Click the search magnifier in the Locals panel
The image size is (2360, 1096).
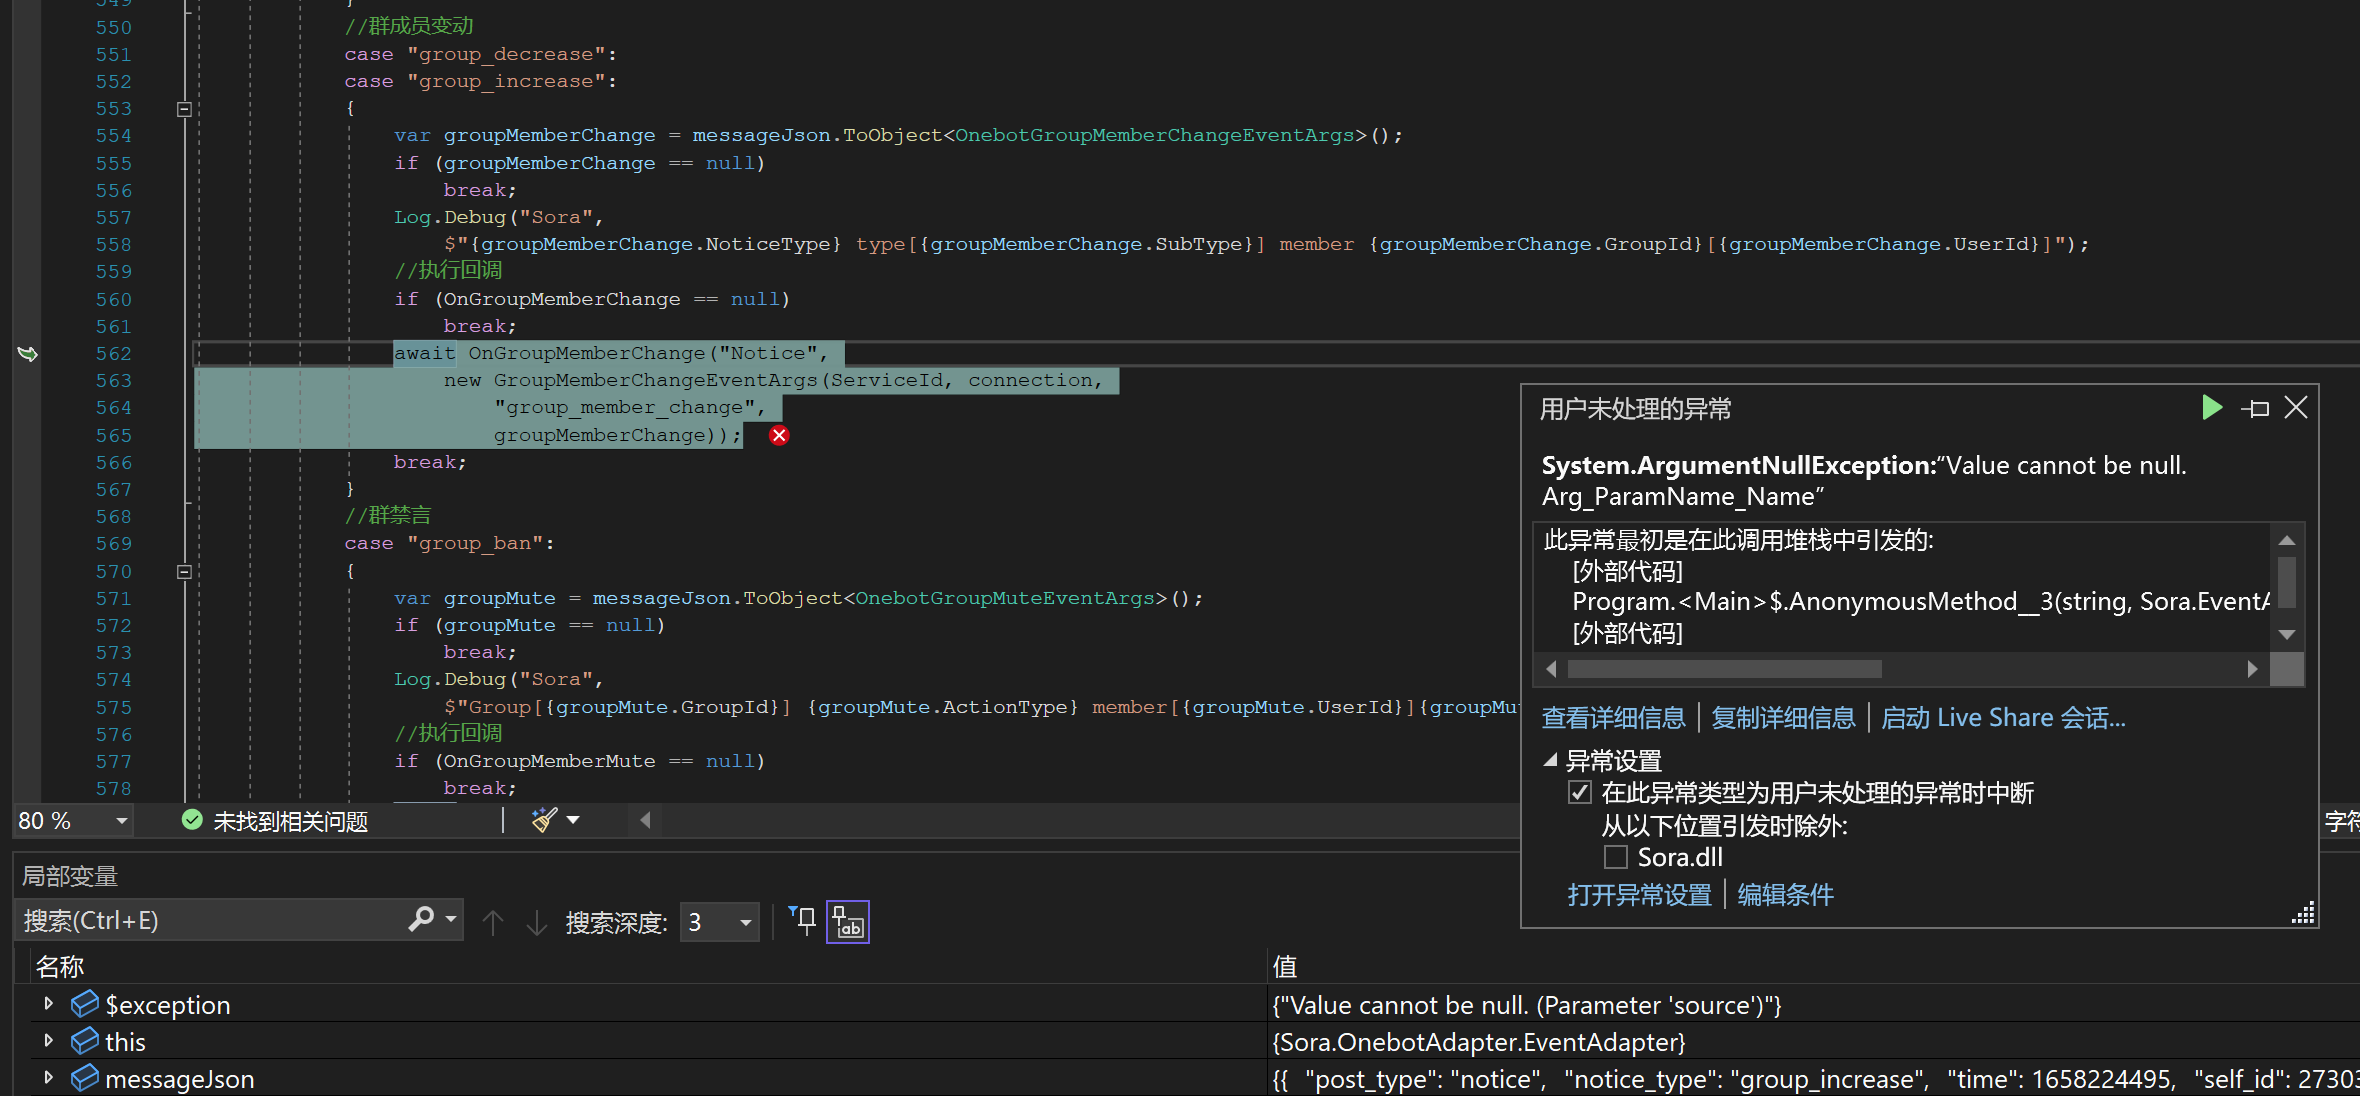[x=423, y=919]
